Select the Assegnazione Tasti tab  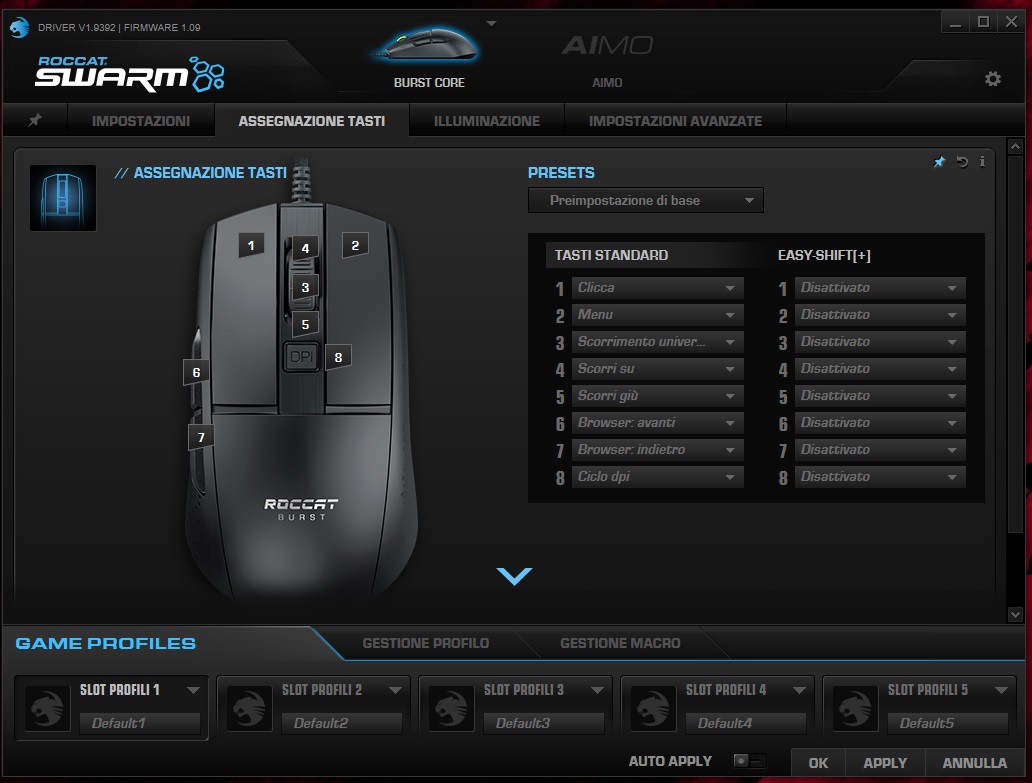(x=312, y=120)
